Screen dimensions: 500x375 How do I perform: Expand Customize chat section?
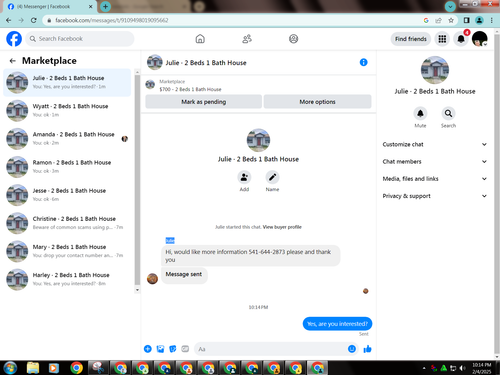point(435,144)
